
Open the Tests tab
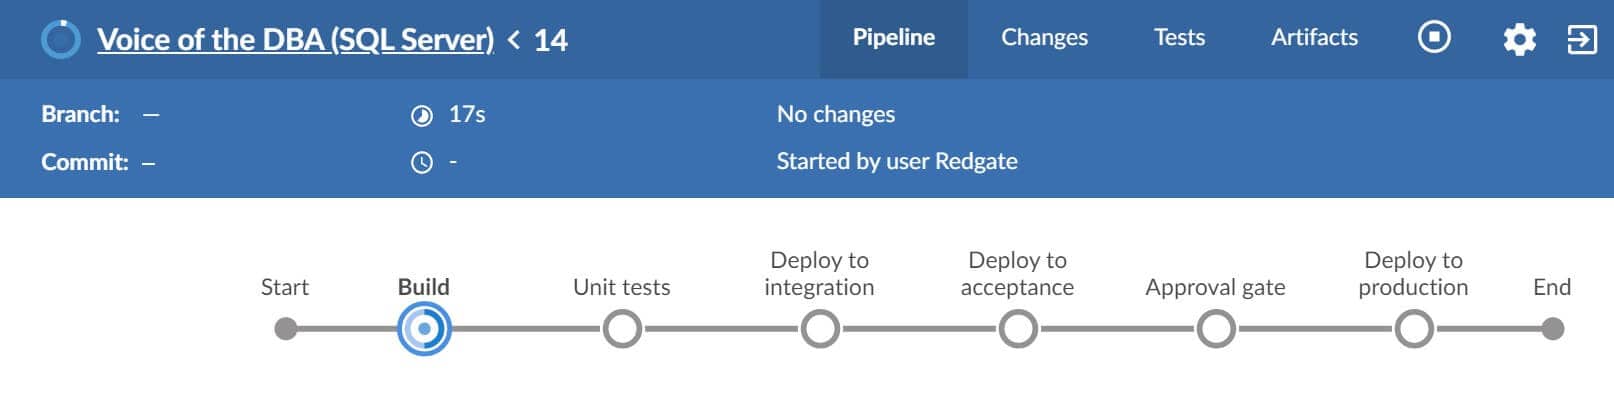pyautogui.click(x=1179, y=38)
